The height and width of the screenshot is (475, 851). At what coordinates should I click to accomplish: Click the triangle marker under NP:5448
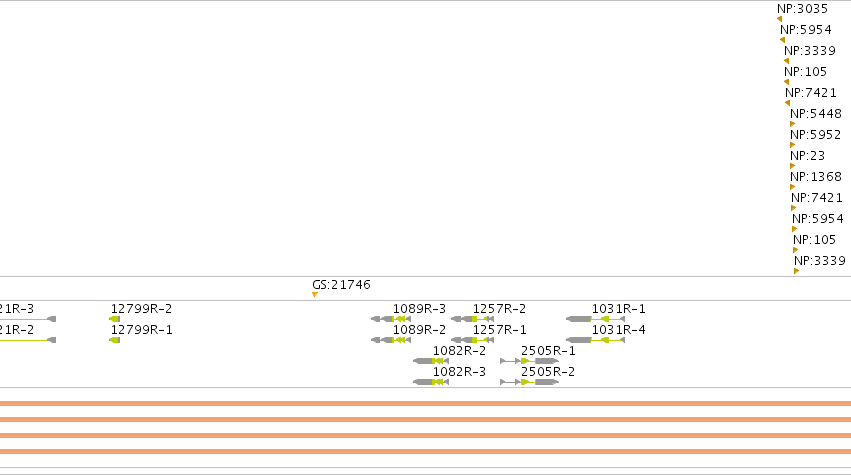[x=792, y=124]
